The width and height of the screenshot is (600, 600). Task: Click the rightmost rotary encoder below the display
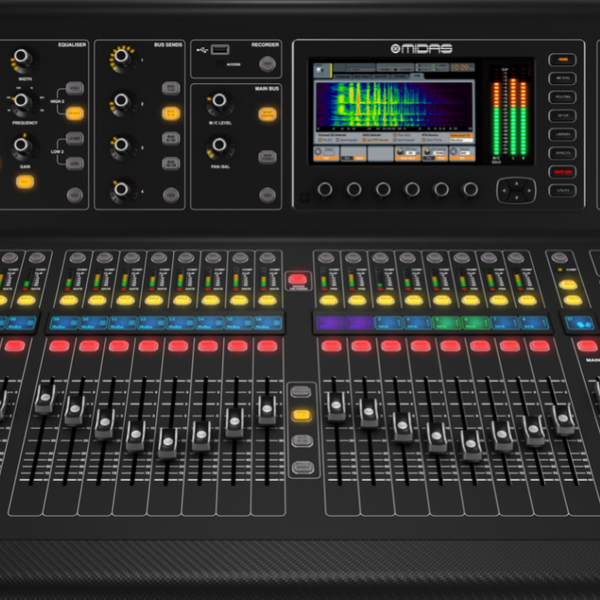point(470,189)
